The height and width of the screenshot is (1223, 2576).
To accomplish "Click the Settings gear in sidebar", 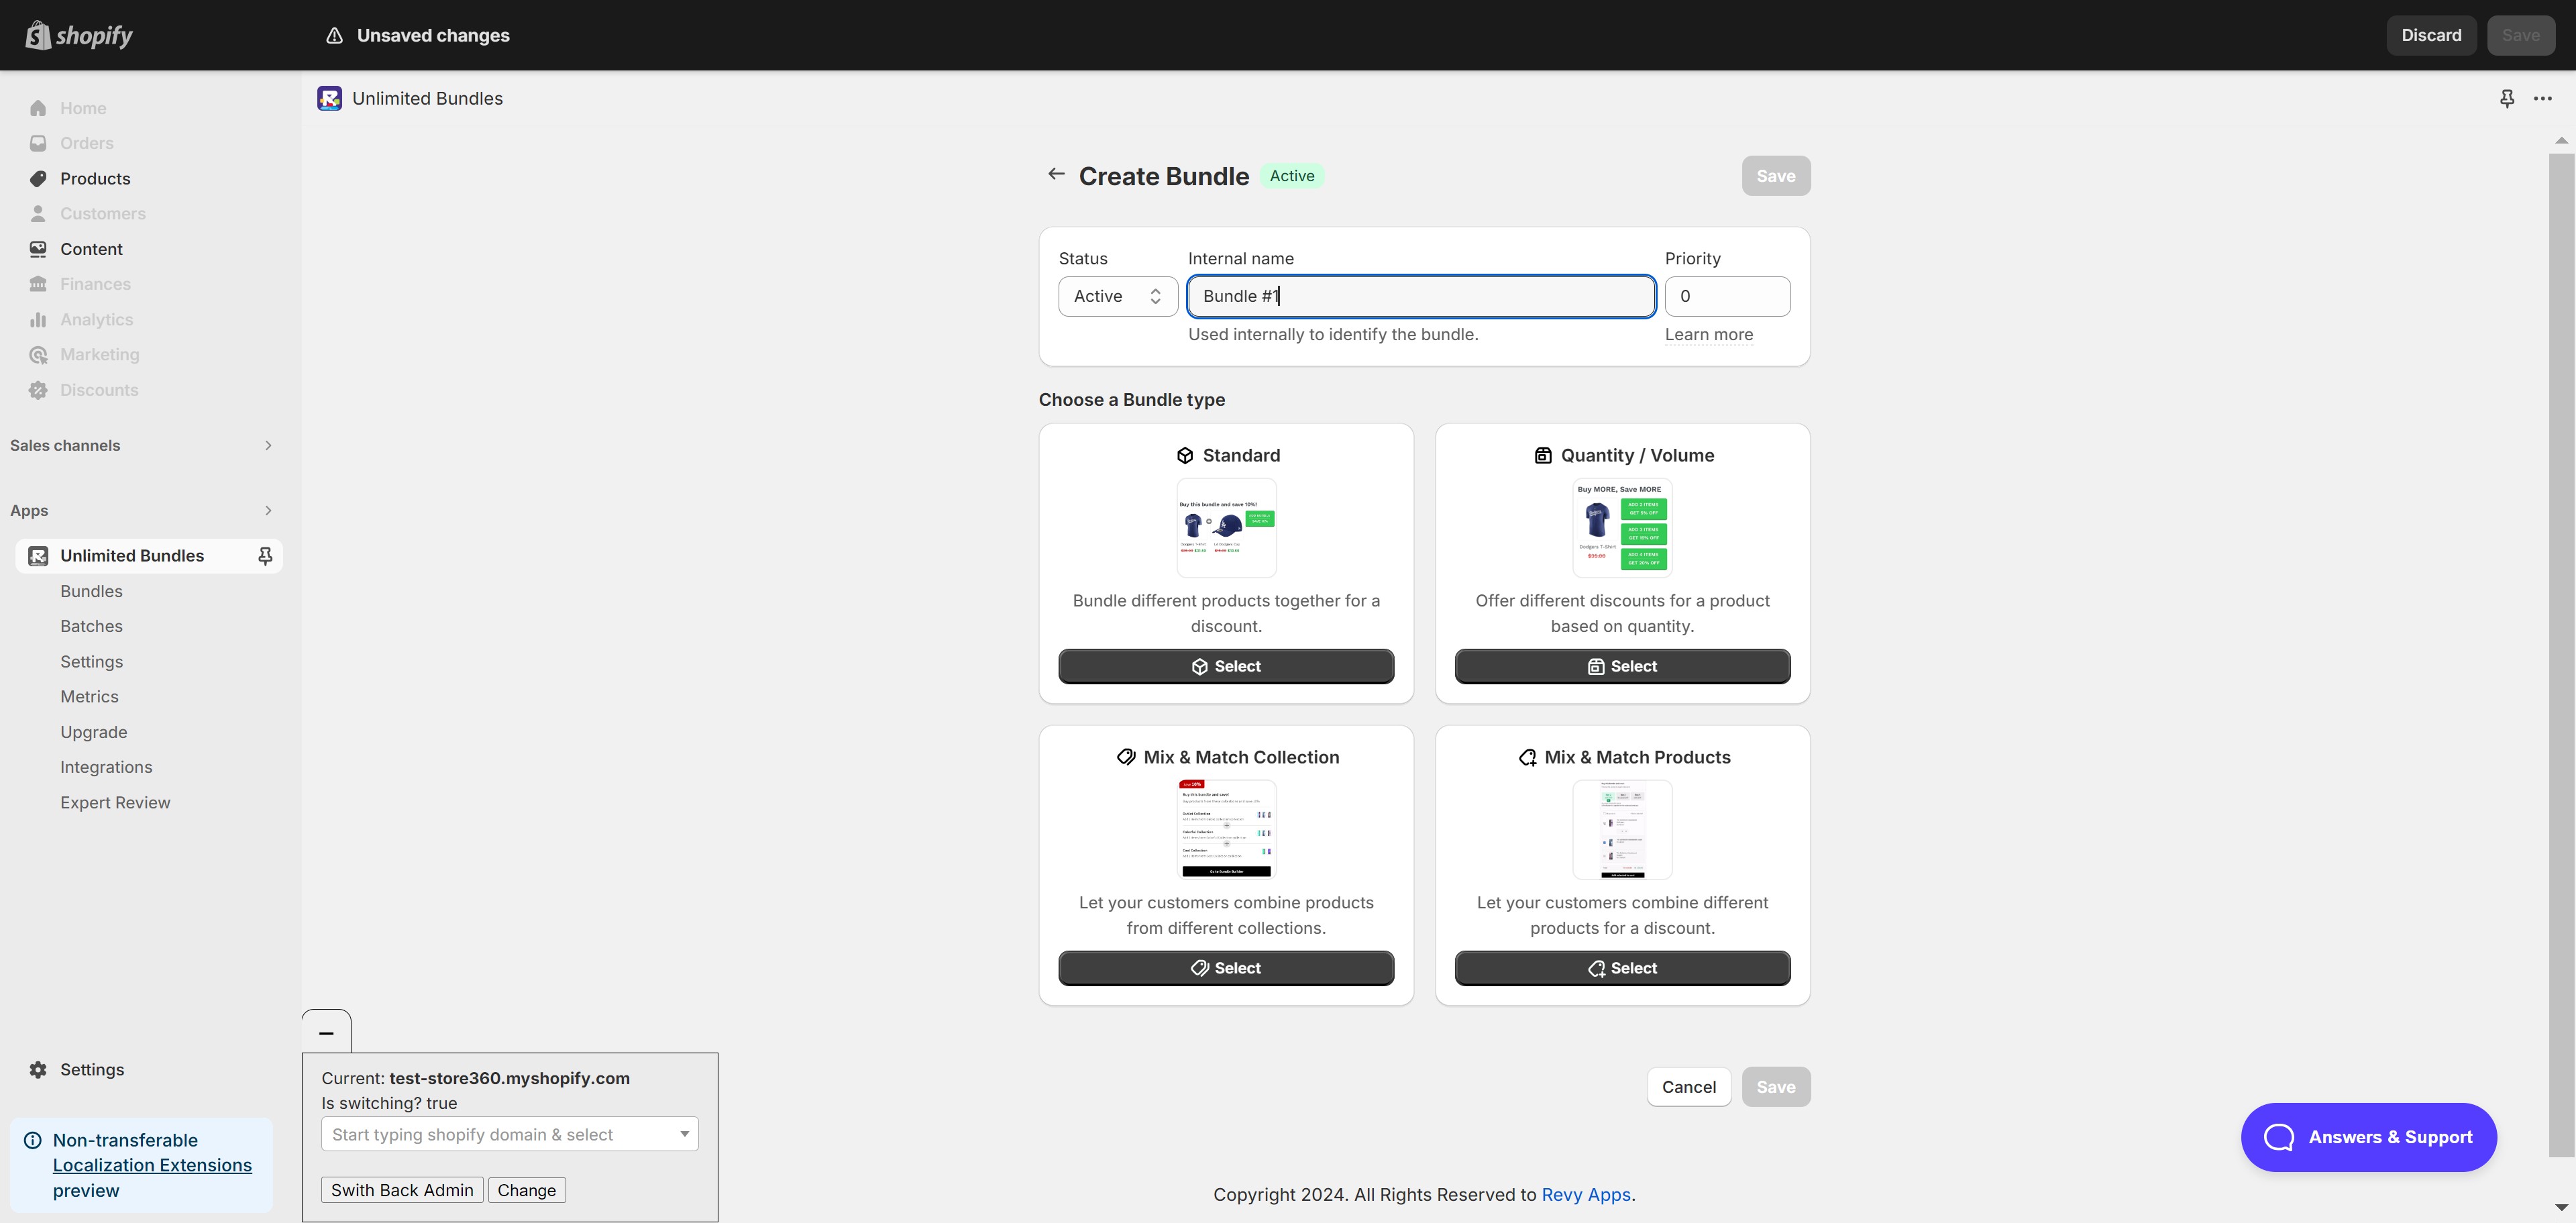I will point(38,1069).
